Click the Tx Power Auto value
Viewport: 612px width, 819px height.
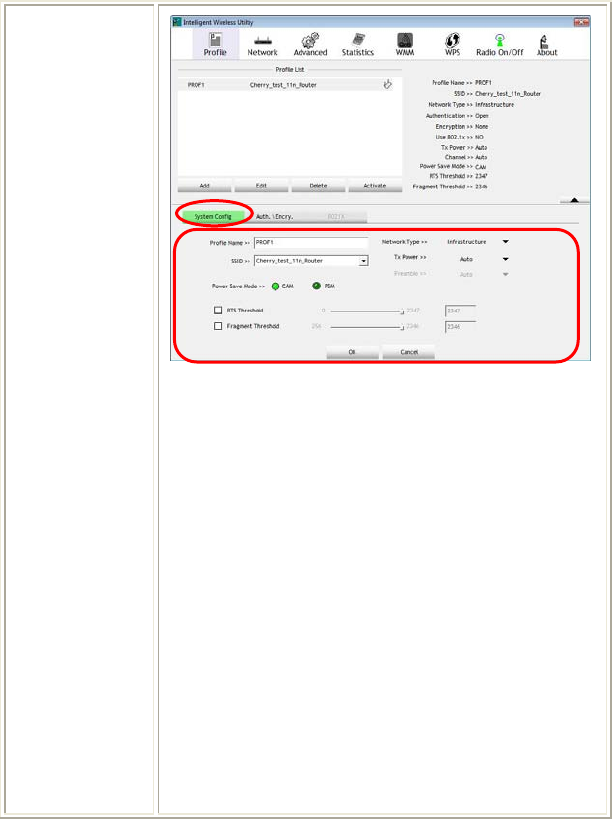tap(466, 259)
